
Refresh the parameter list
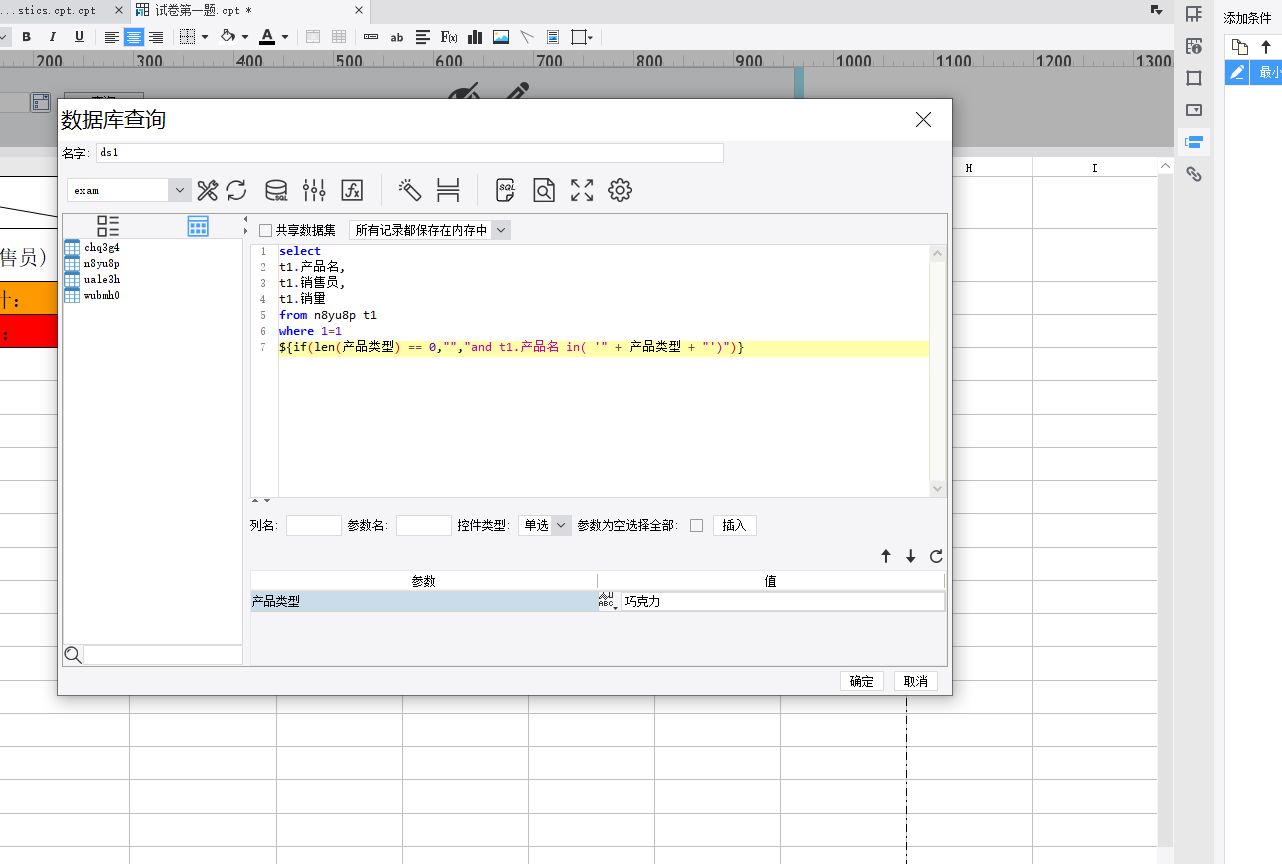coord(936,557)
